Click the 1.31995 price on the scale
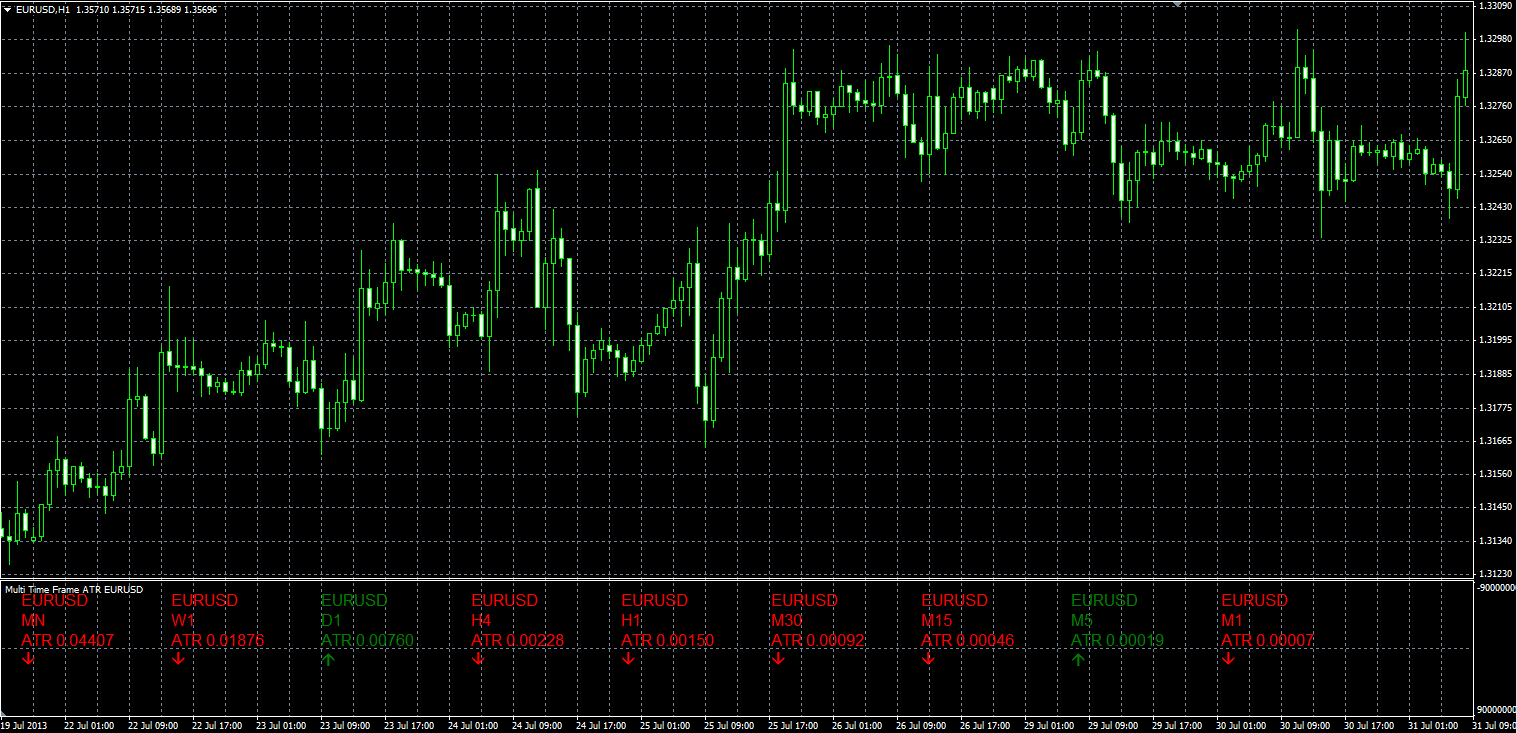The width and height of the screenshot is (1517, 733). pyautogui.click(x=1495, y=341)
